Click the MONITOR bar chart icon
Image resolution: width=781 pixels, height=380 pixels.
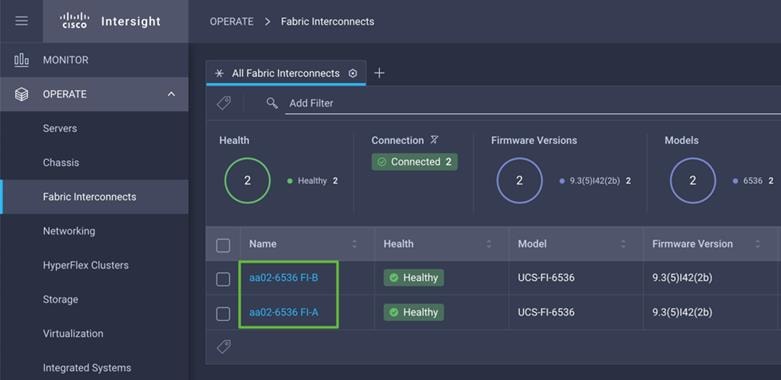click(21, 60)
